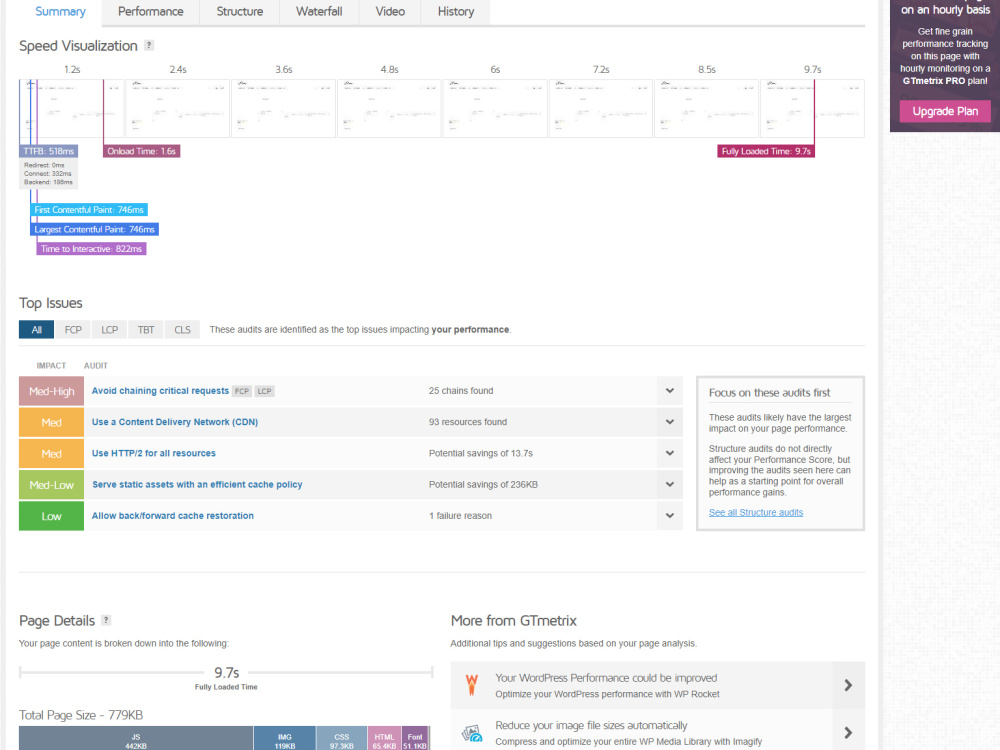Click the IMG 119KB page size segment
This screenshot has height=750, width=1000.
284,740
